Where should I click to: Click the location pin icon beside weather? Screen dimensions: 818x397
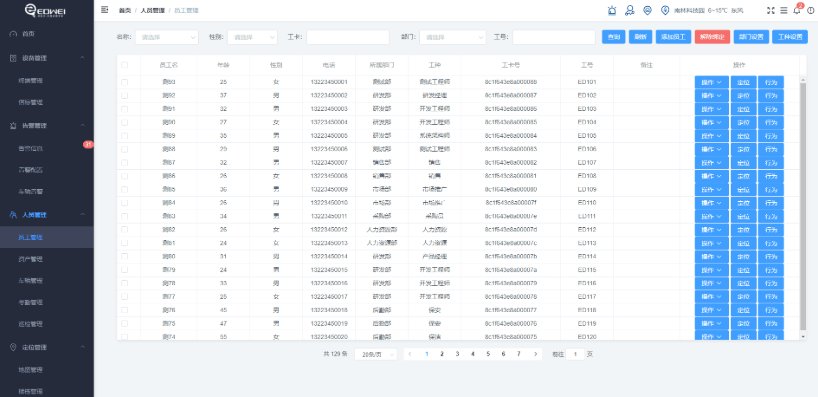[x=665, y=10]
